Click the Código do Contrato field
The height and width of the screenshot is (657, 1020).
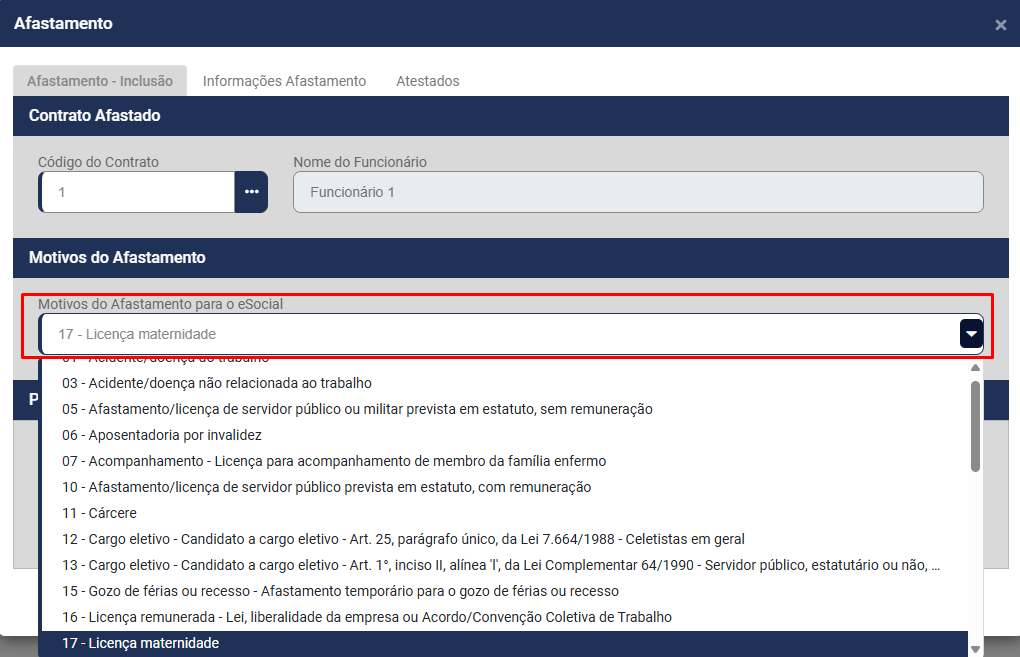(x=137, y=192)
